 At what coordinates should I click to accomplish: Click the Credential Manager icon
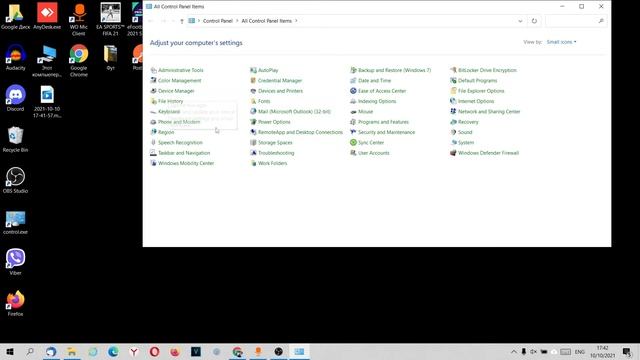point(253,80)
